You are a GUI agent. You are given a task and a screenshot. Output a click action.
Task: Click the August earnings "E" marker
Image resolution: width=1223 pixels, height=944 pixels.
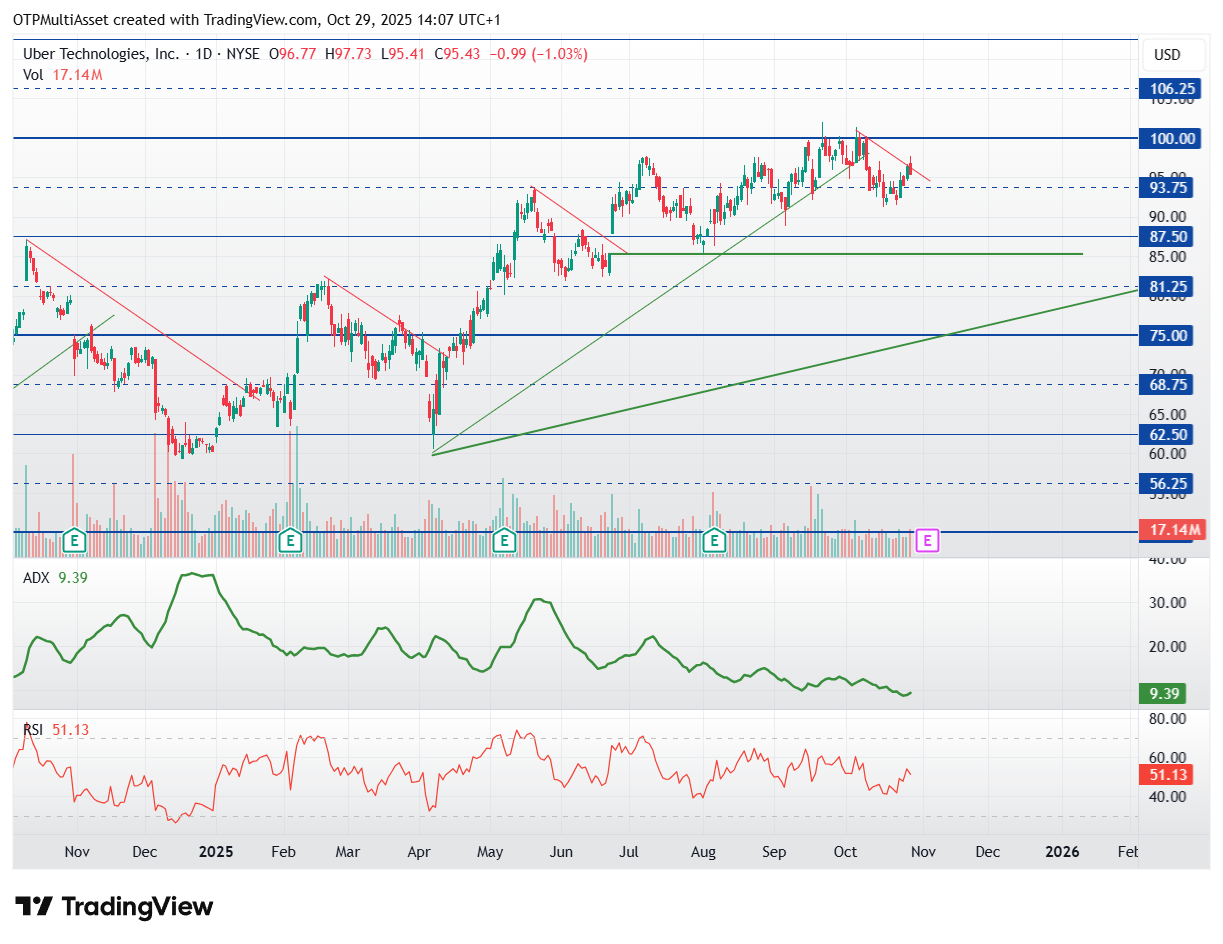tap(714, 541)
